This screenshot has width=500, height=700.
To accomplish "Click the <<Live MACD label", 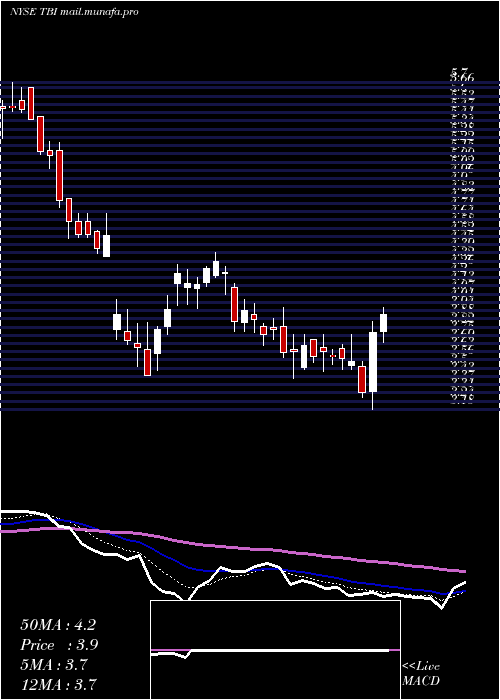I will tap(421, 673).
